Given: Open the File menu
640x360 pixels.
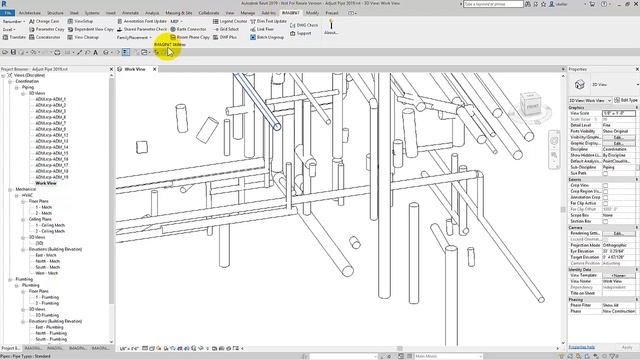Looking at the screenshot, I should tap(7, 13).
